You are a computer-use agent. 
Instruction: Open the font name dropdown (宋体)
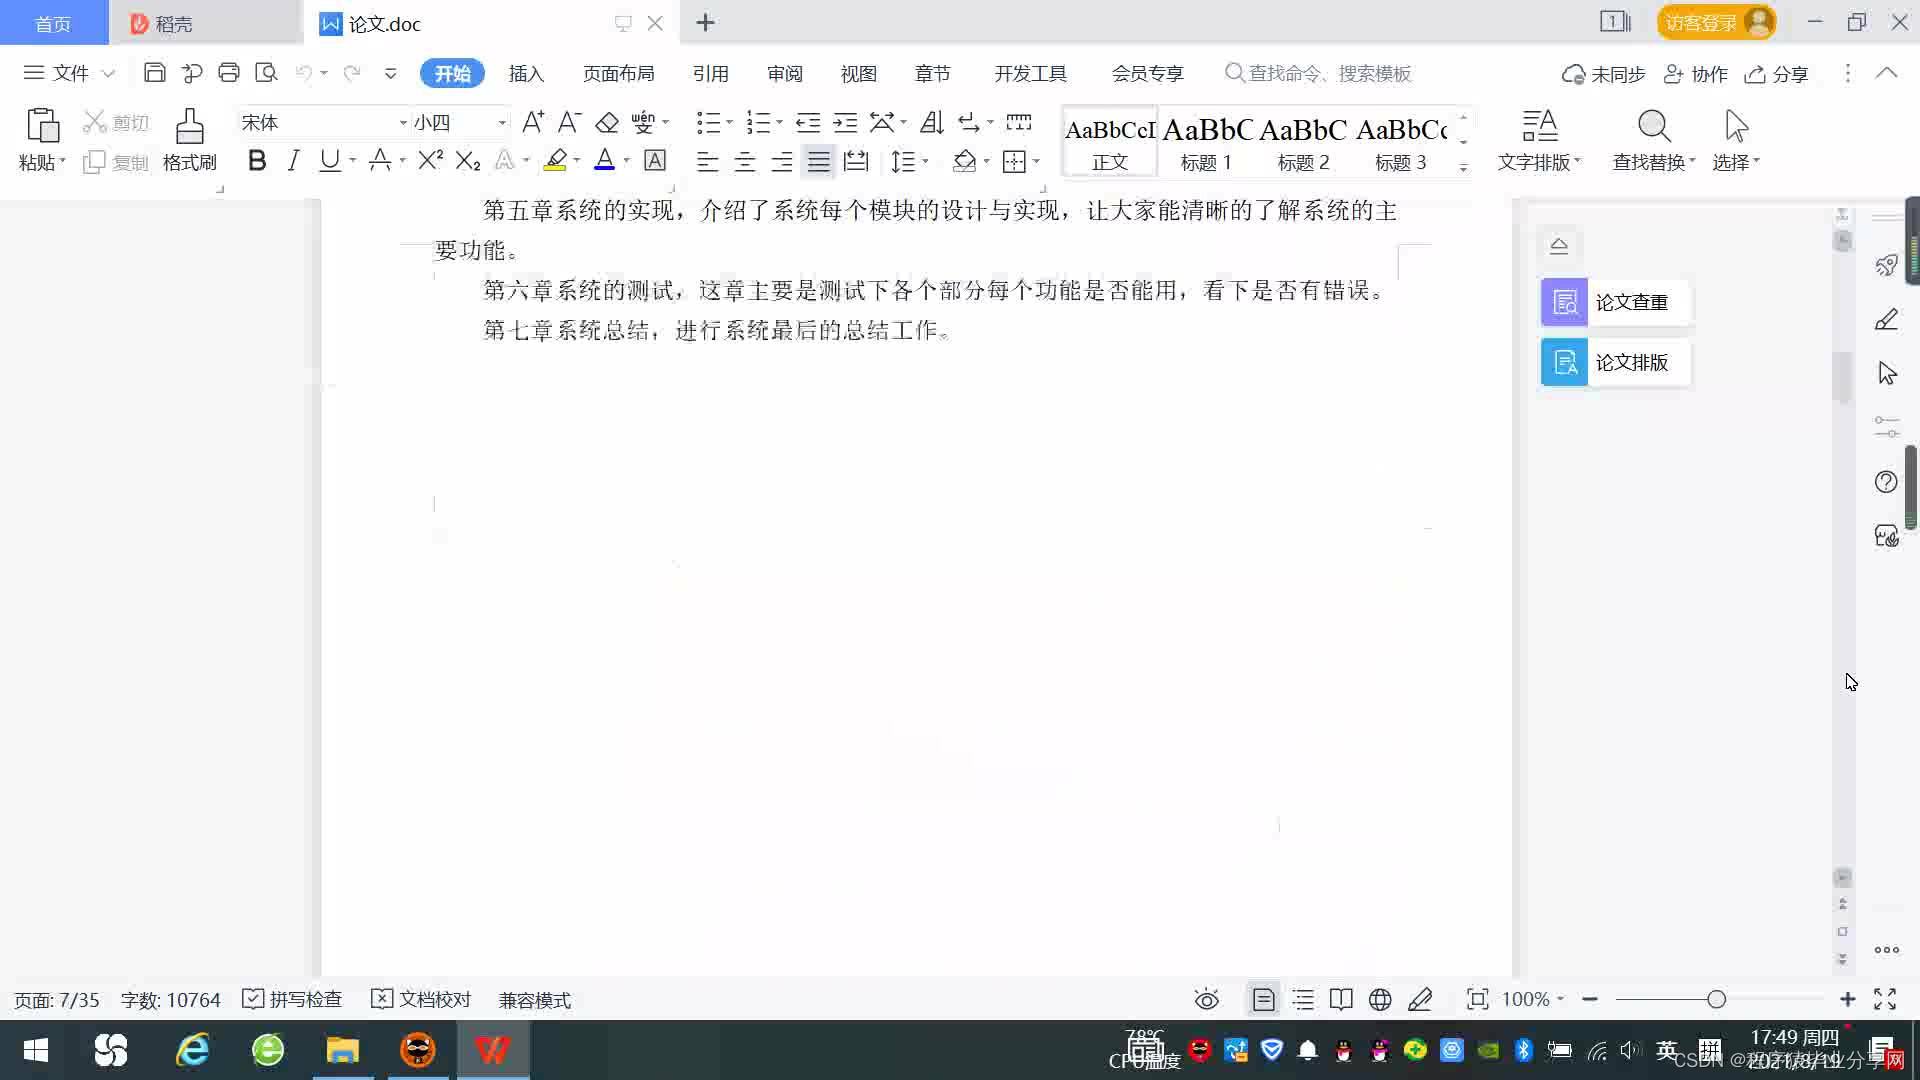(x=403, y=123)
